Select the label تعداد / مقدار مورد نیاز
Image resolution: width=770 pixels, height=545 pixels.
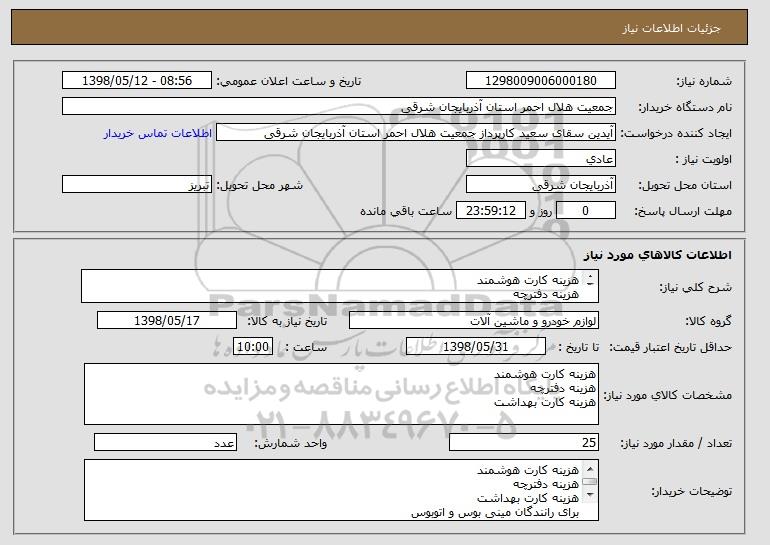click(676, 443)
